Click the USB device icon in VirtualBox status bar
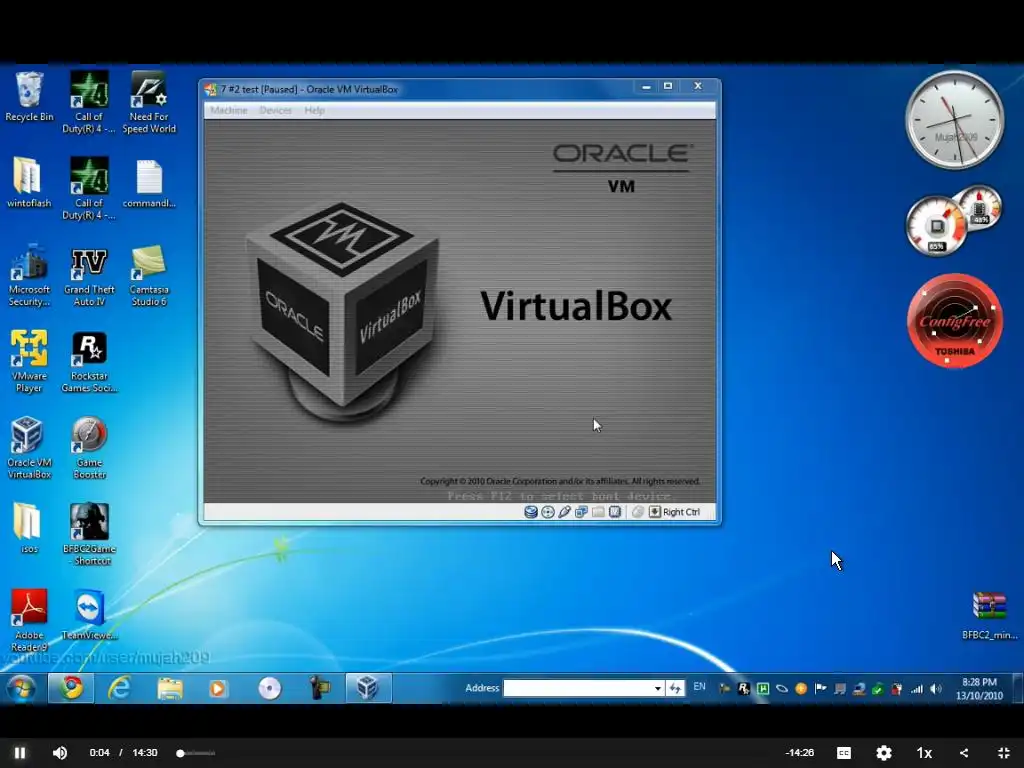 565,512
